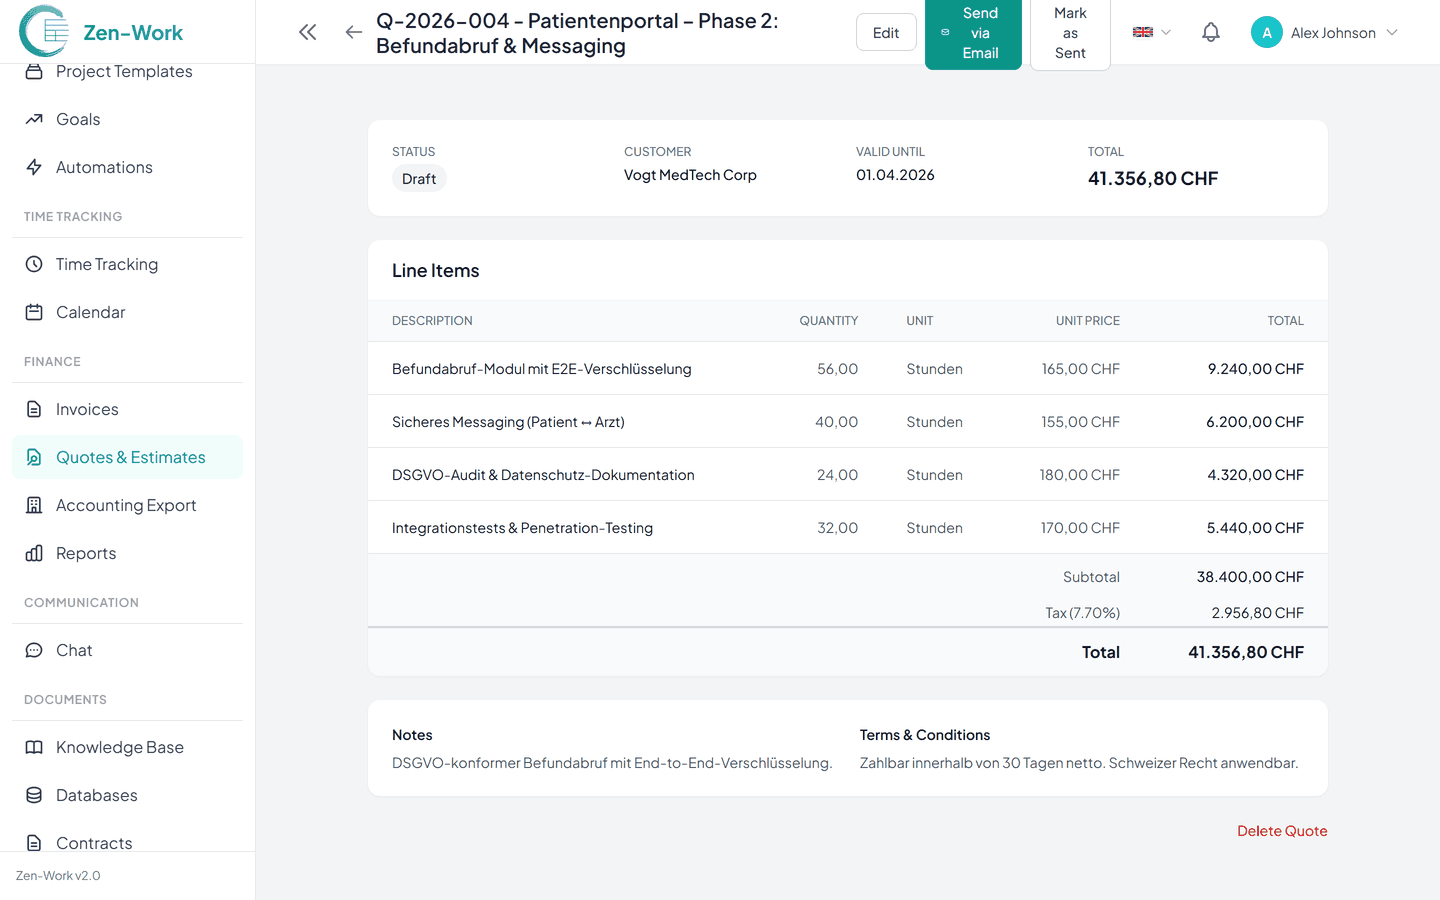This screenshot has width=1440, height=900.
Task: Select Quotes & Estimates menu item
Action: pos(130,457)
